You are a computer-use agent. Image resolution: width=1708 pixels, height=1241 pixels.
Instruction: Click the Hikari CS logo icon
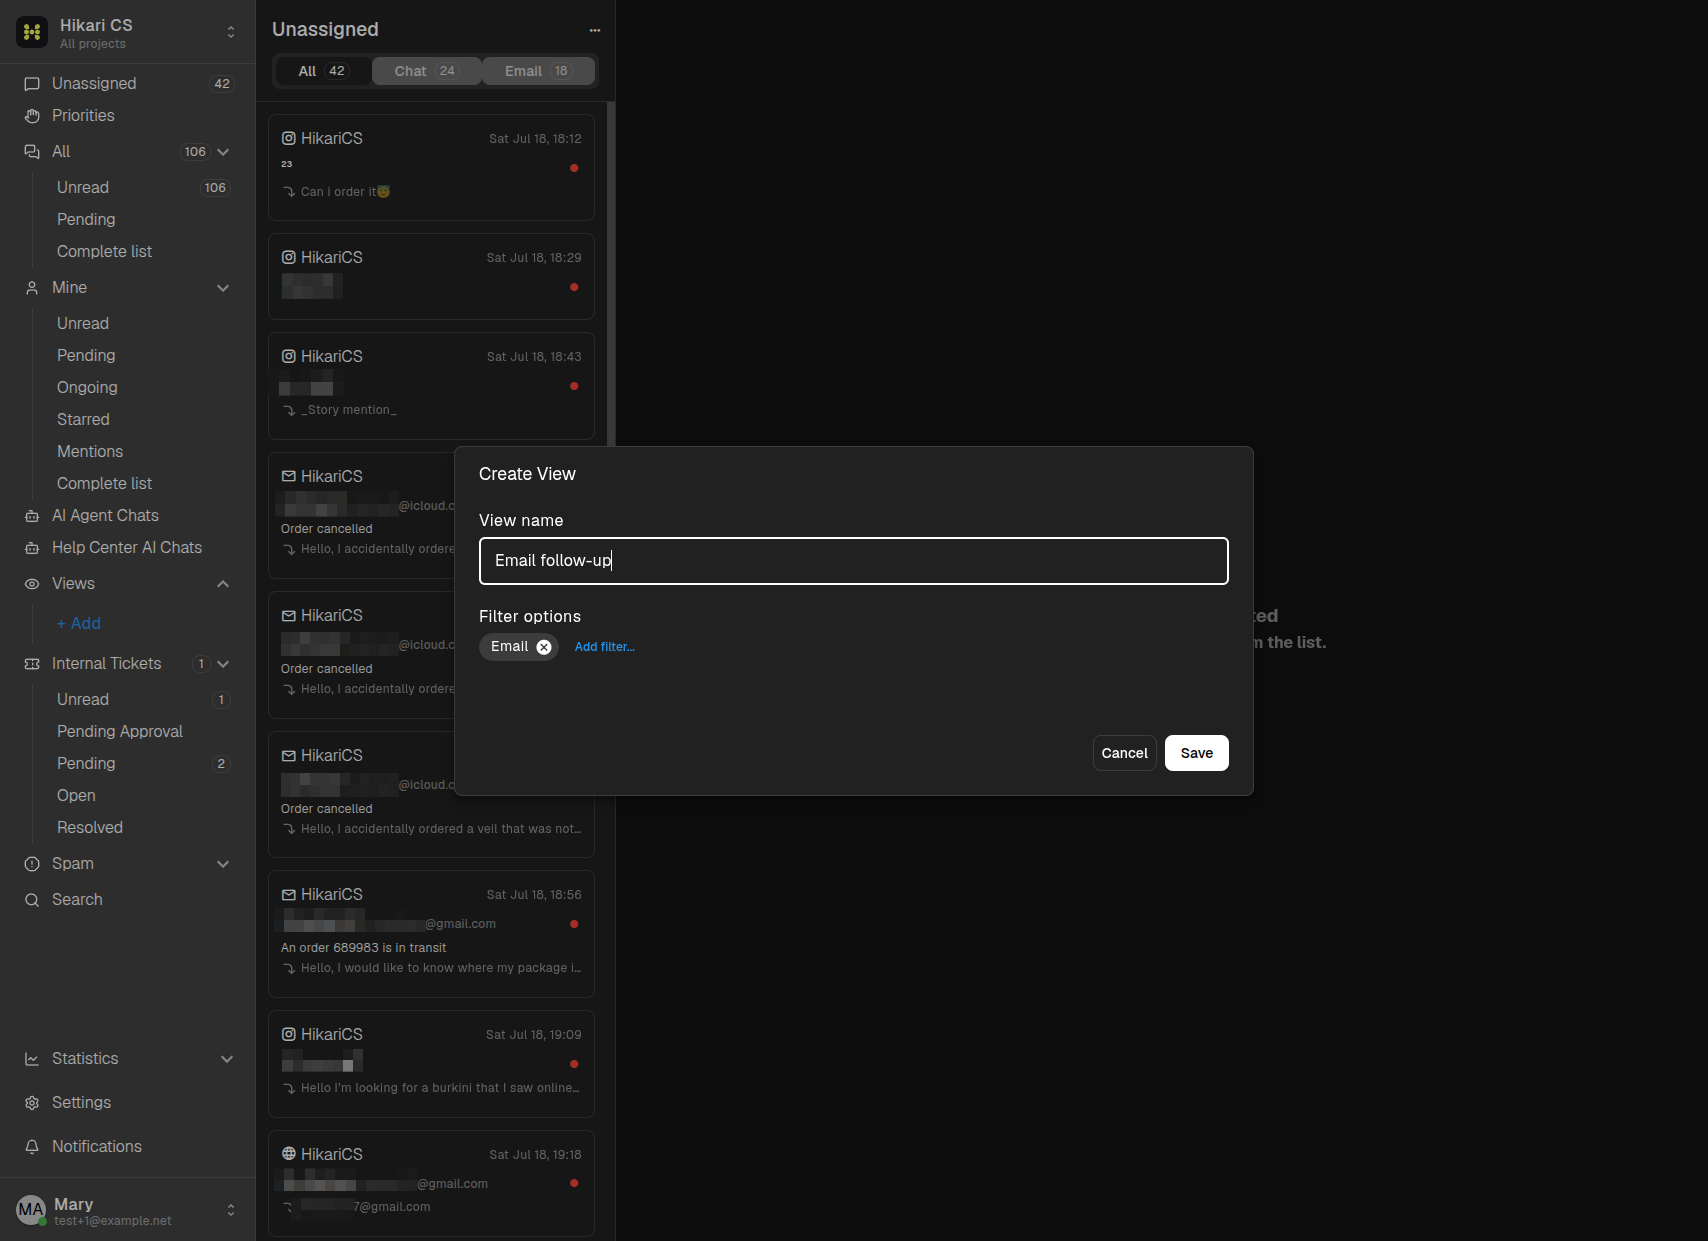click(32, 32)
